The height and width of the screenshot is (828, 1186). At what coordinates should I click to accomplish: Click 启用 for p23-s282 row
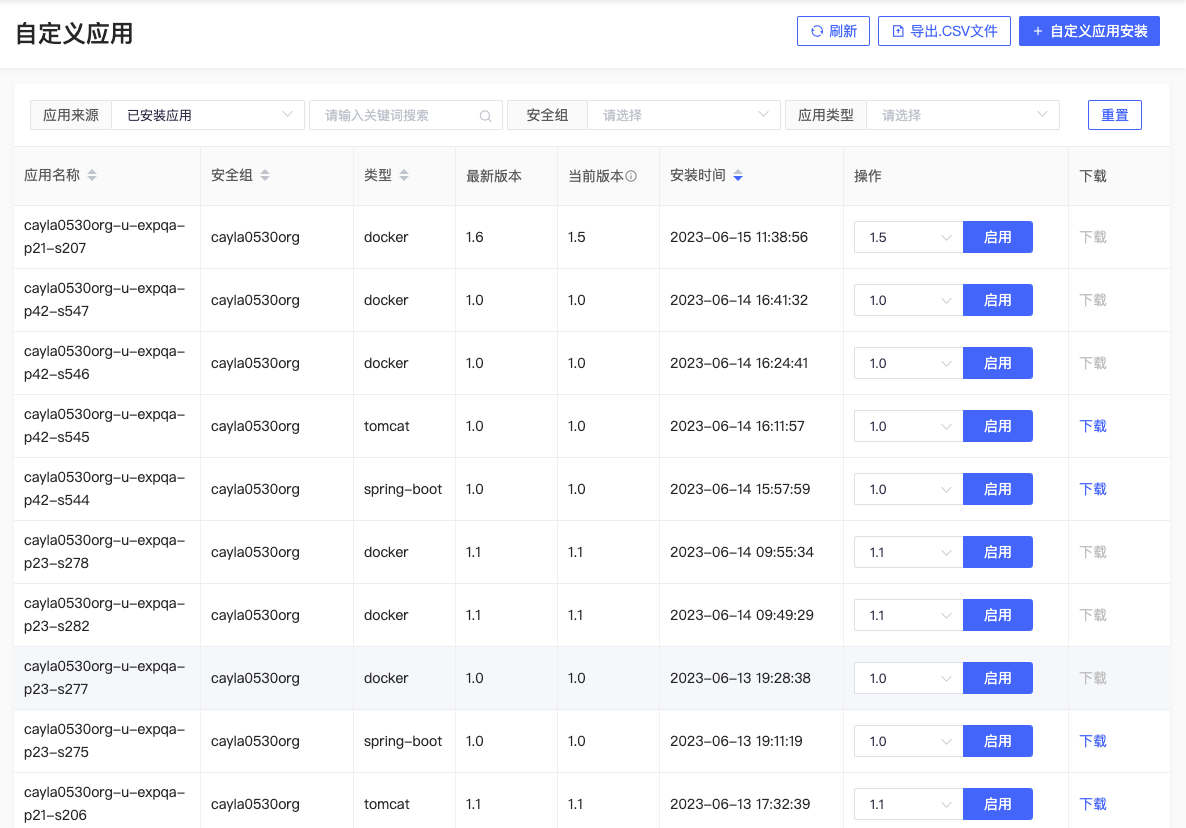pyautogui.click(x=998, y=616)
